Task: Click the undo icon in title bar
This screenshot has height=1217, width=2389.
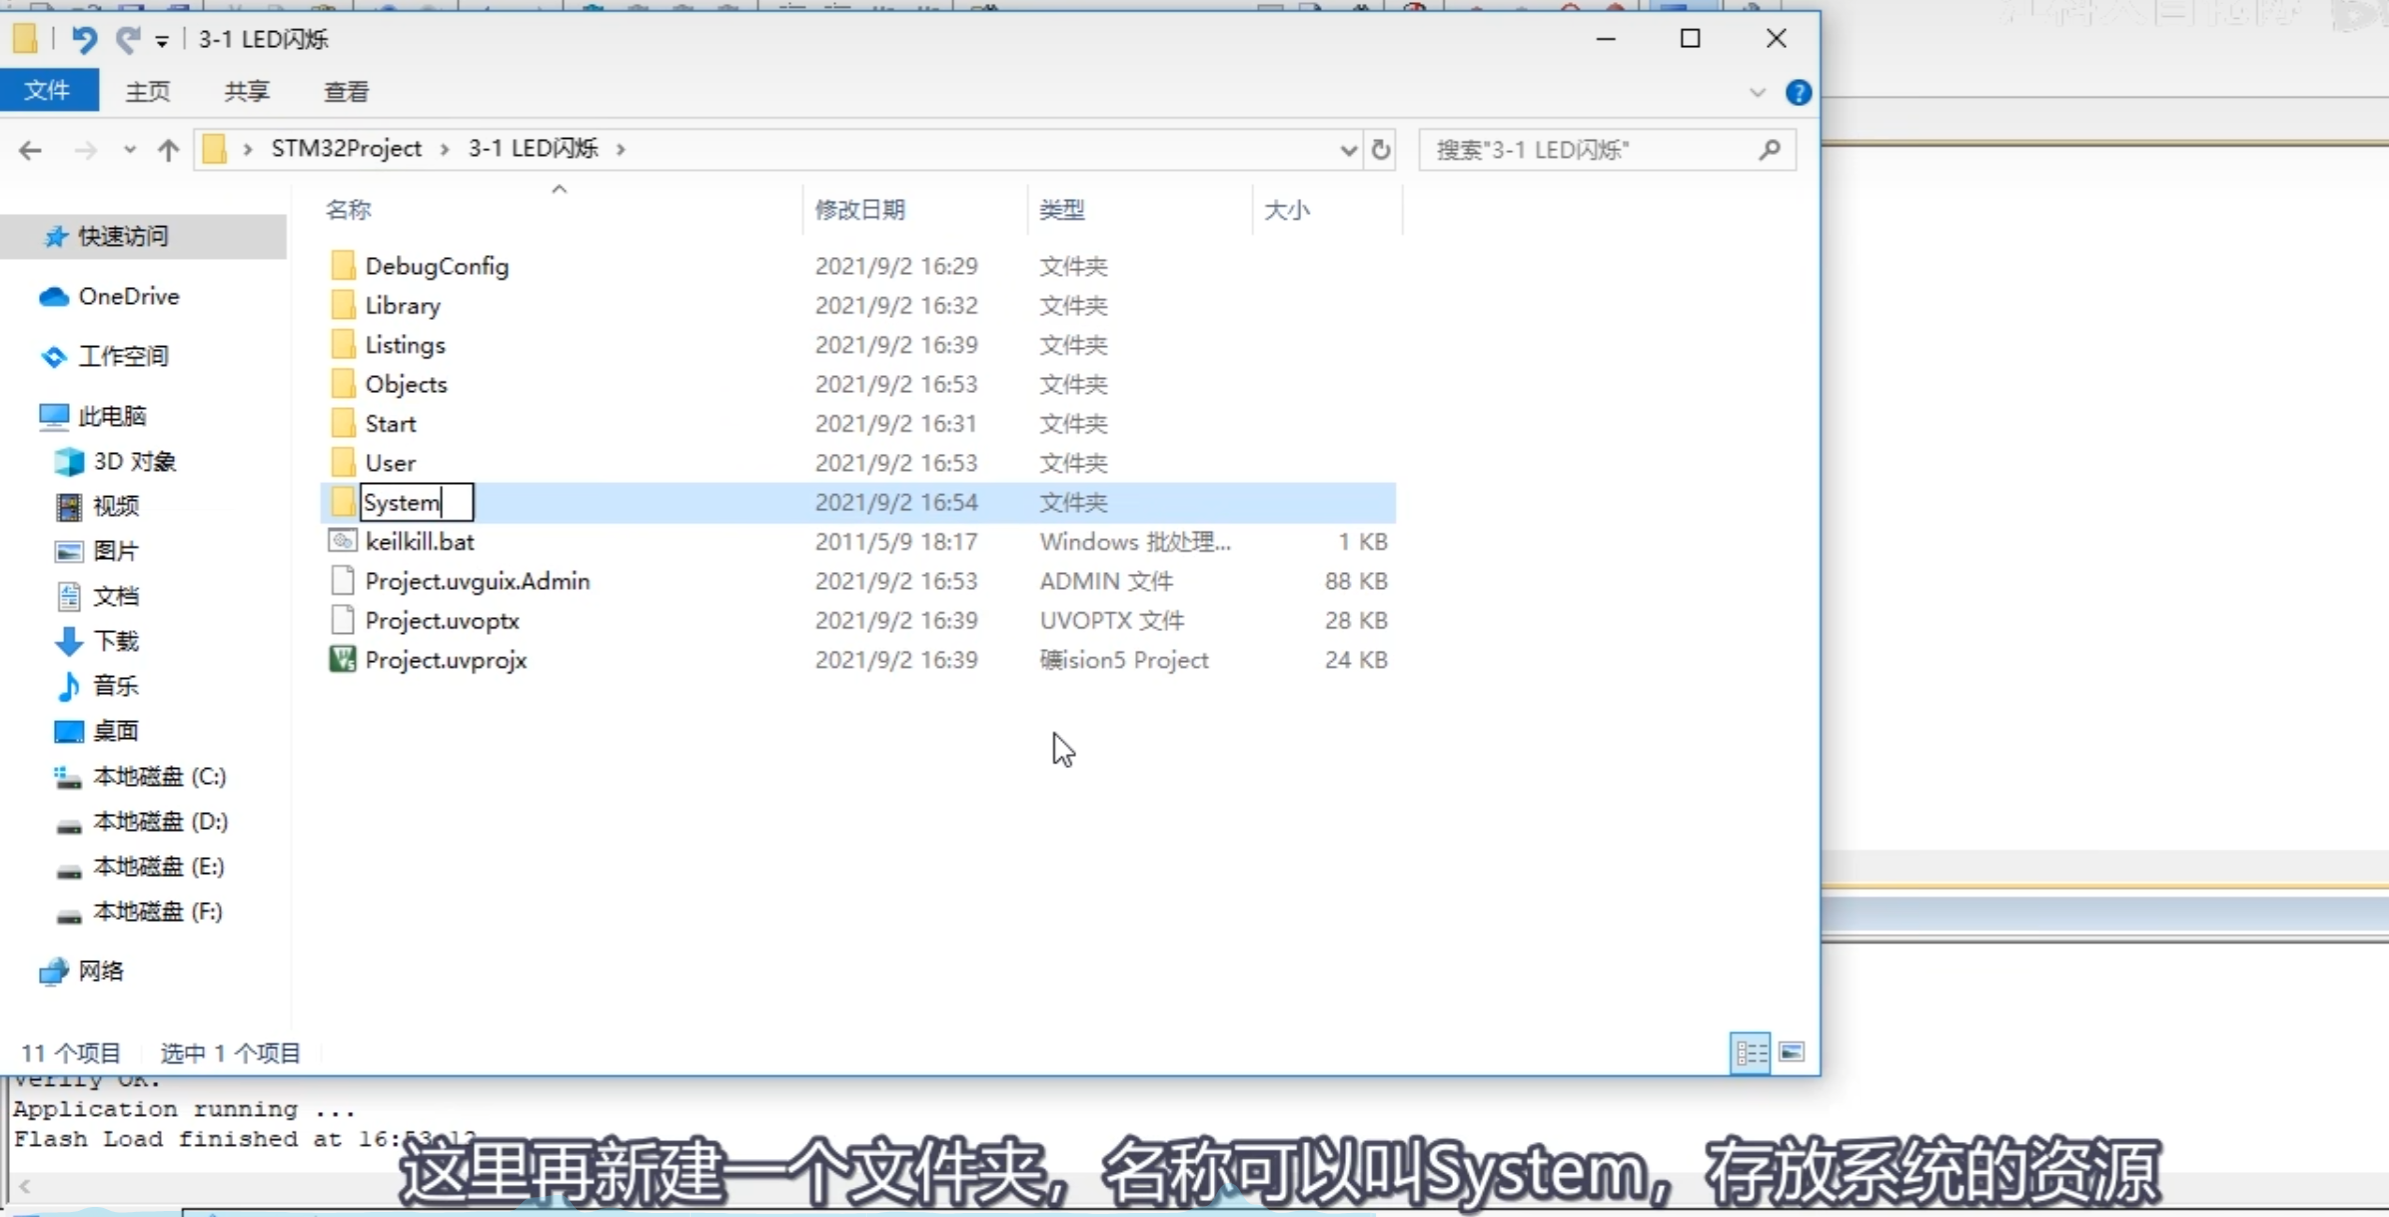Action: [x=84, y=39]
